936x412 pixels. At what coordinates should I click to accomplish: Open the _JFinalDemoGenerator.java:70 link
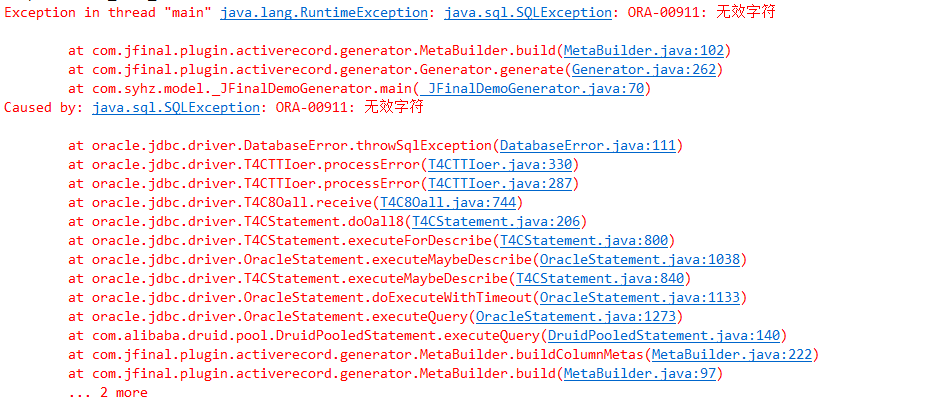pos(532,89)
